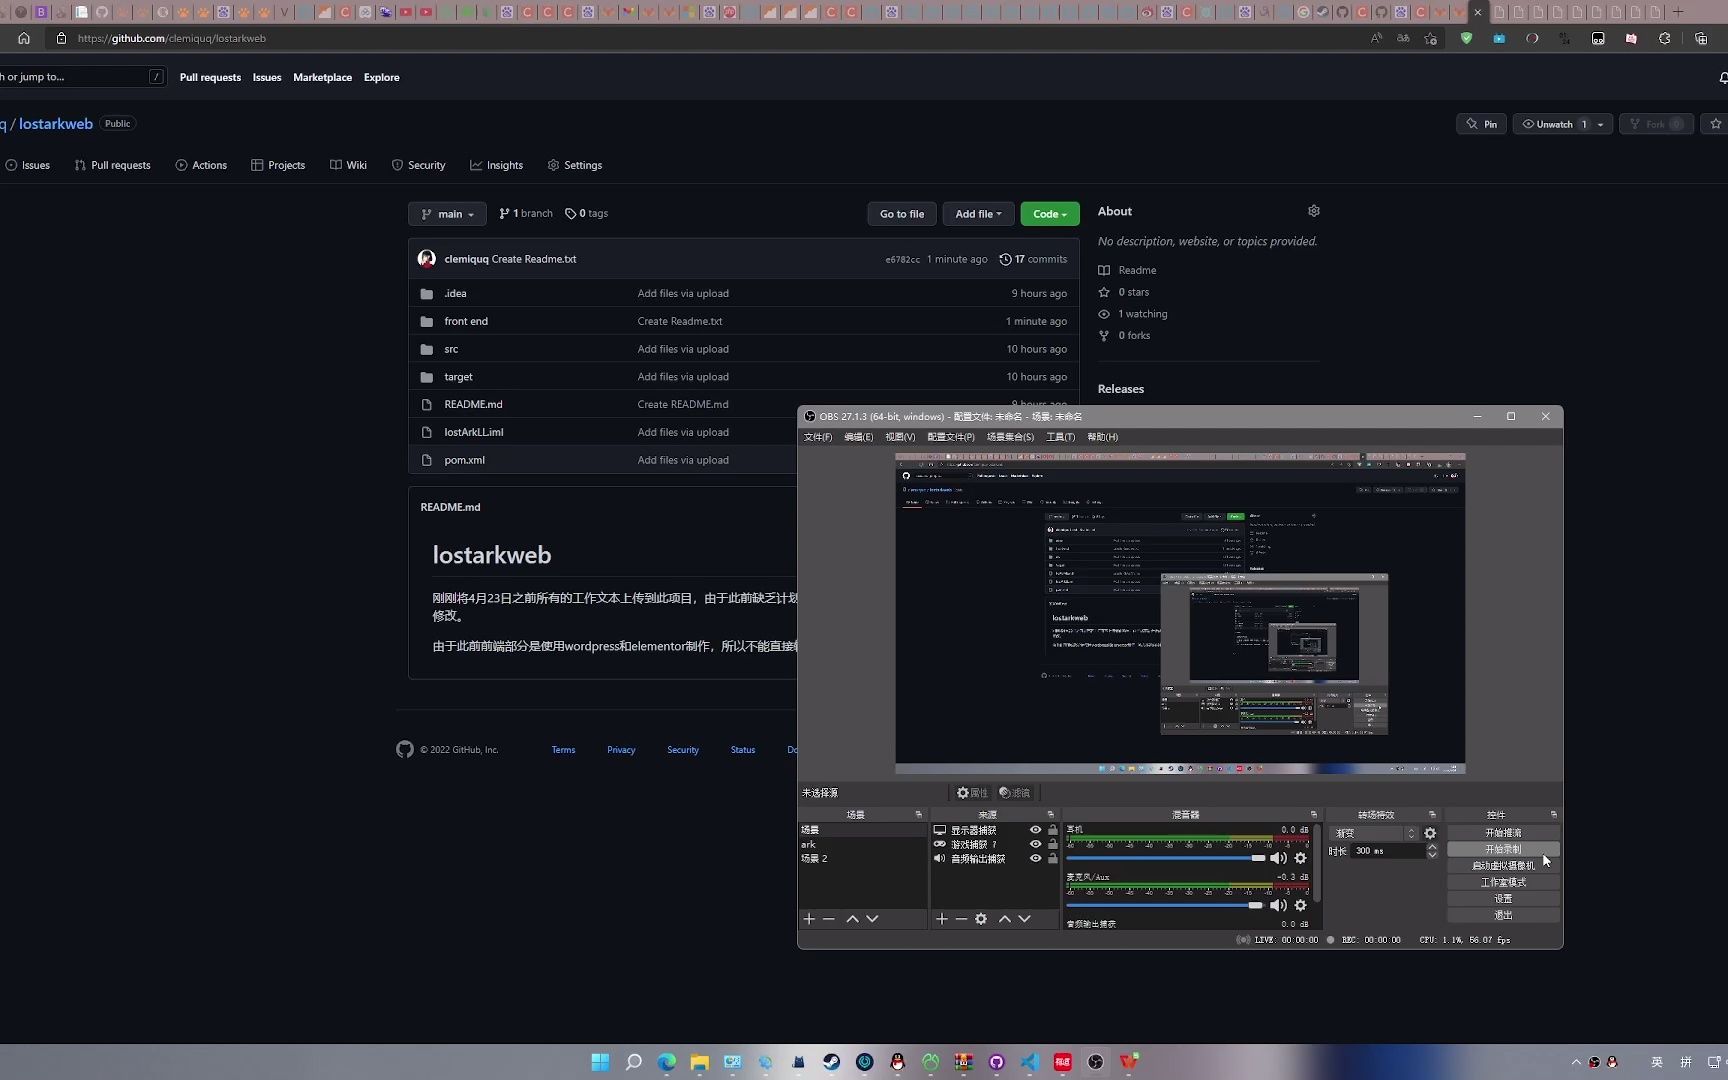Pop out the OBS 混音器 dock with its header icon
Viewport: 1728px width, 1080px height.
coord(1314,815)
